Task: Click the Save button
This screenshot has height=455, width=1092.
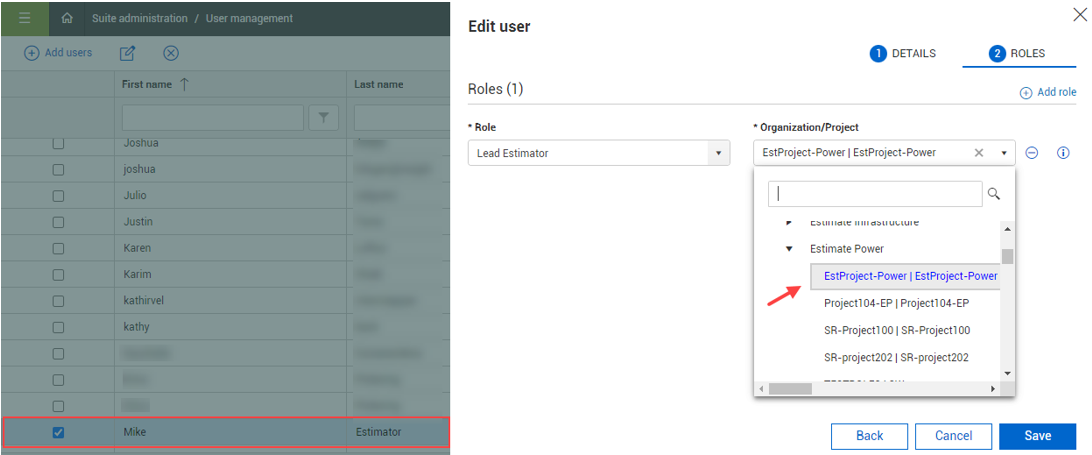Action: 1038,436
